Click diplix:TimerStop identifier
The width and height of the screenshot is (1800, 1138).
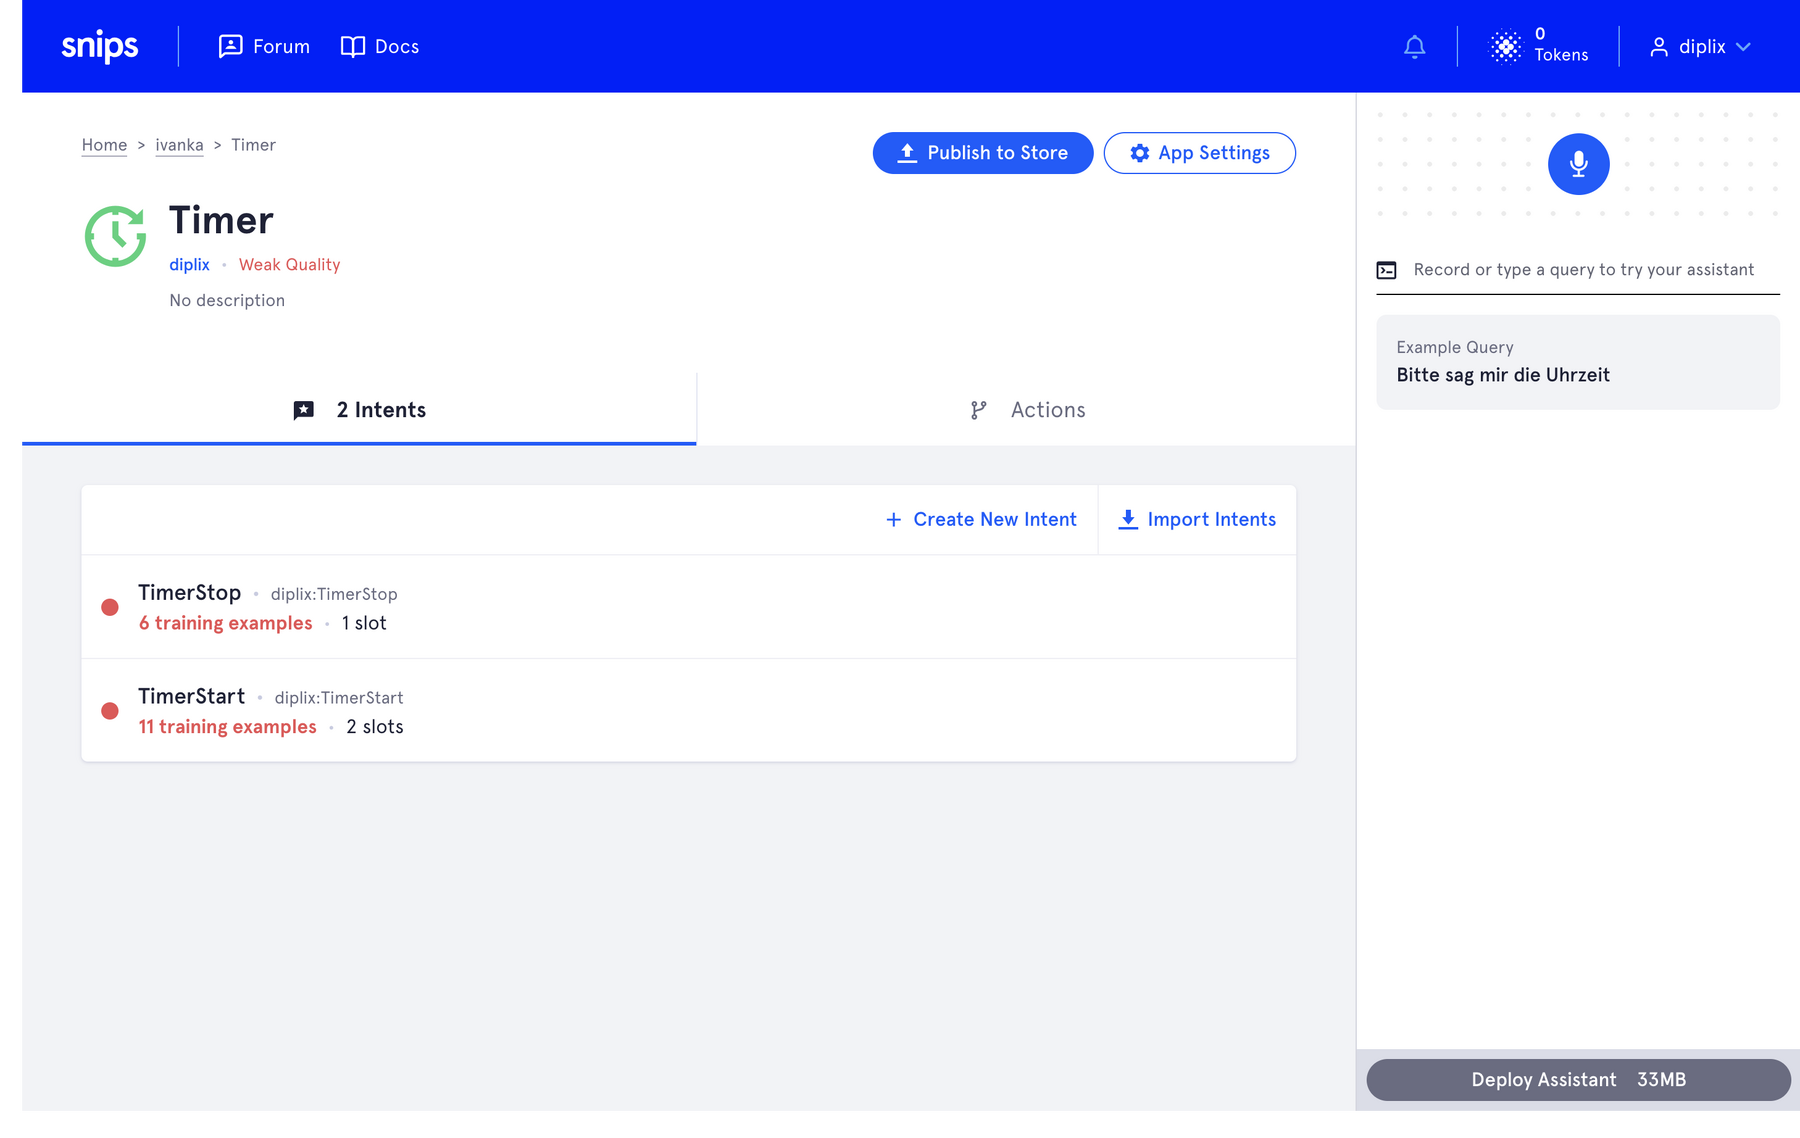334,594
